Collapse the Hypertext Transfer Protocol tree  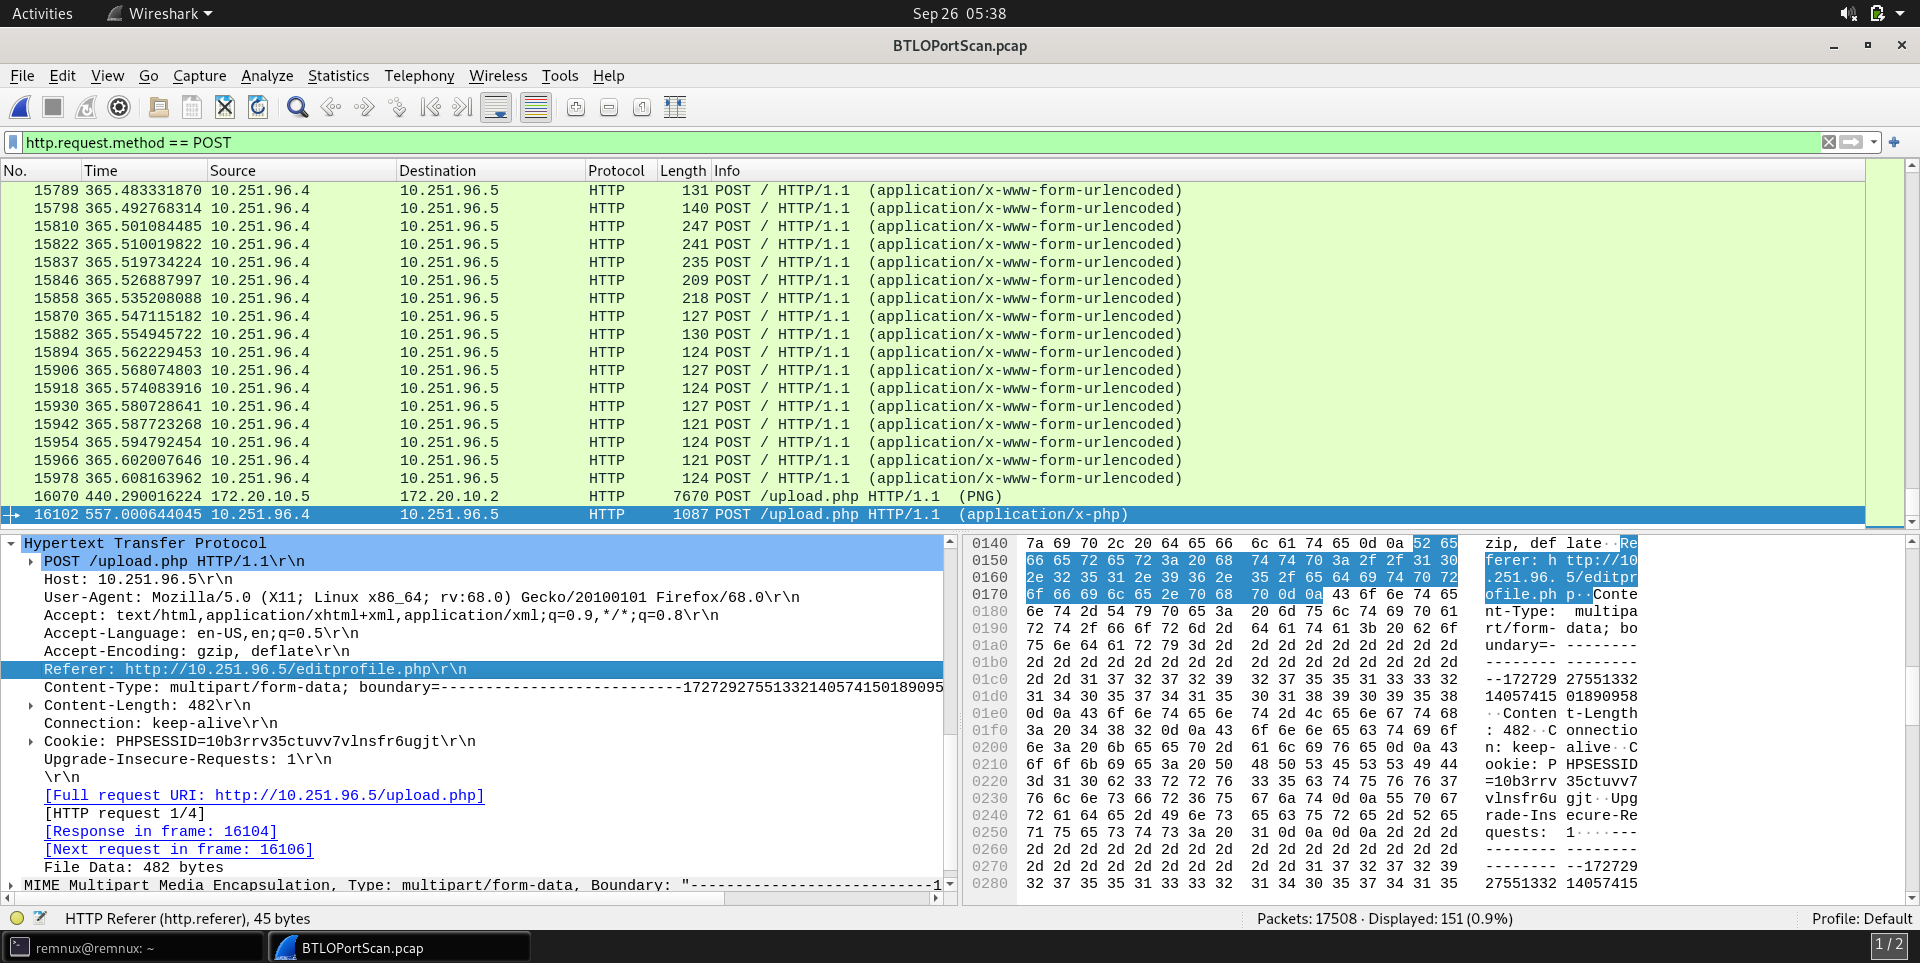click(11, 543)
